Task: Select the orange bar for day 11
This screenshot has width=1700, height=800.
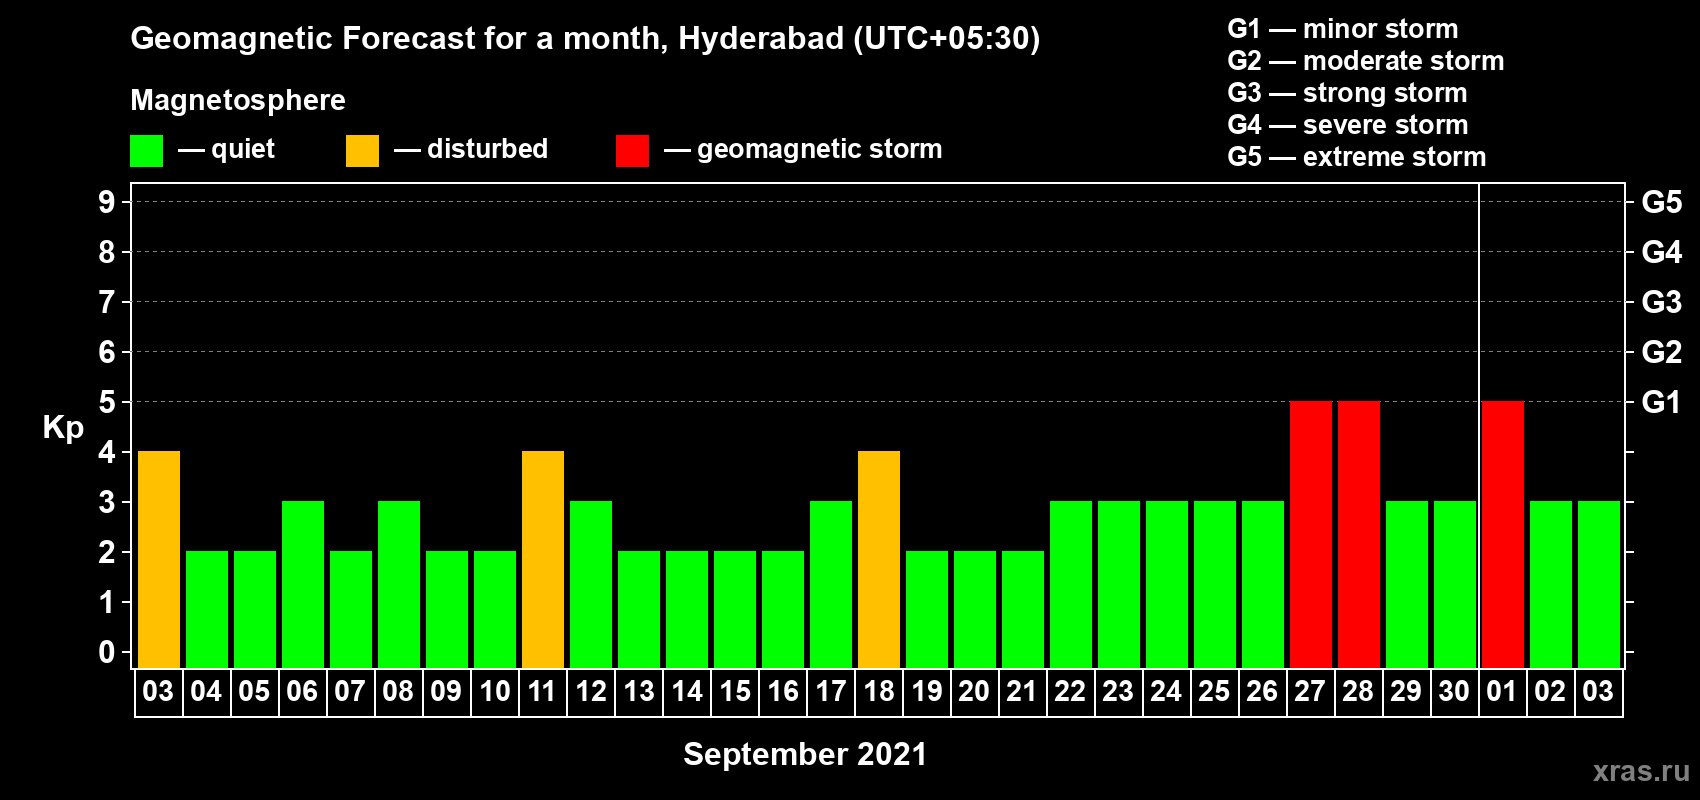Action: [x=543, y=560]
